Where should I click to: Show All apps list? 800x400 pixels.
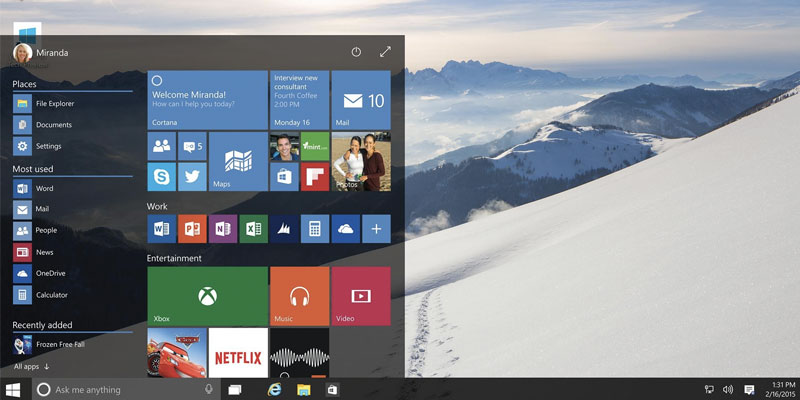point(31,366)
